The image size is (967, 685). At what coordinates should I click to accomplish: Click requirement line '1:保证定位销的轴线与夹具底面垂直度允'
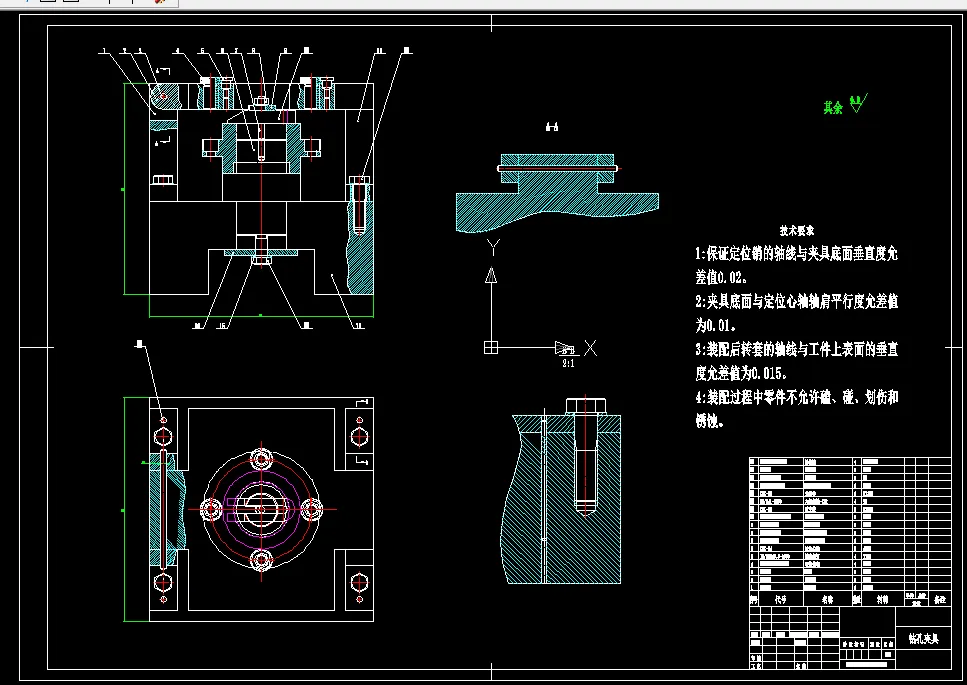click(x=796, y=253)
